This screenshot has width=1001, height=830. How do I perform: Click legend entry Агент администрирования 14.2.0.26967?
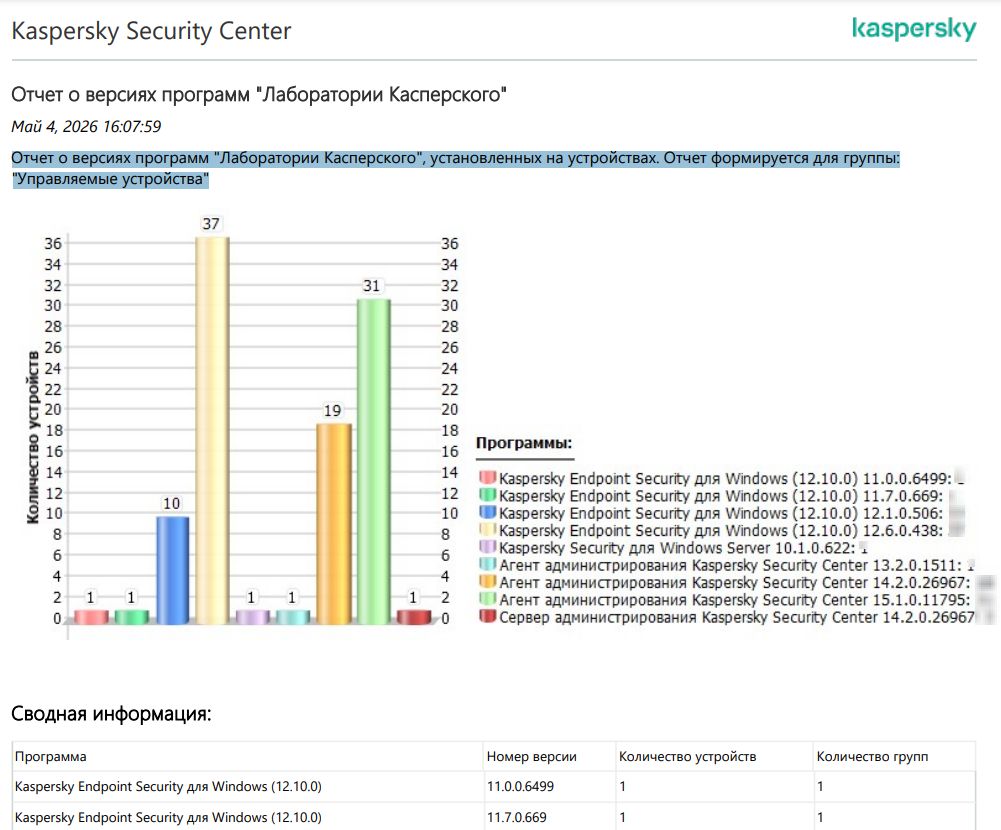pos(735,582)
